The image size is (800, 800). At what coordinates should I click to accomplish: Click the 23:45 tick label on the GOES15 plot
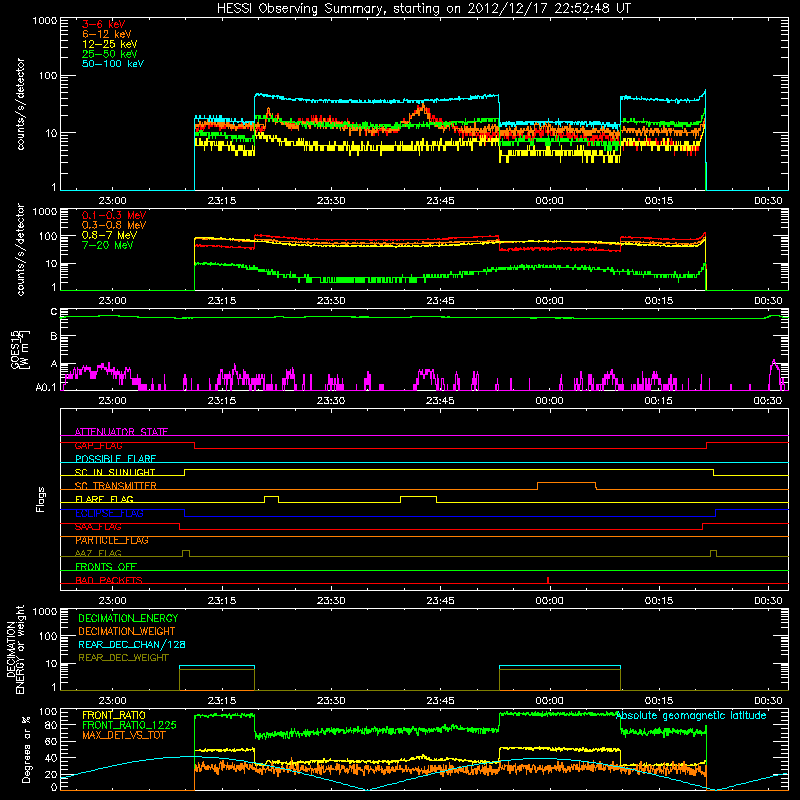point(440,401)
